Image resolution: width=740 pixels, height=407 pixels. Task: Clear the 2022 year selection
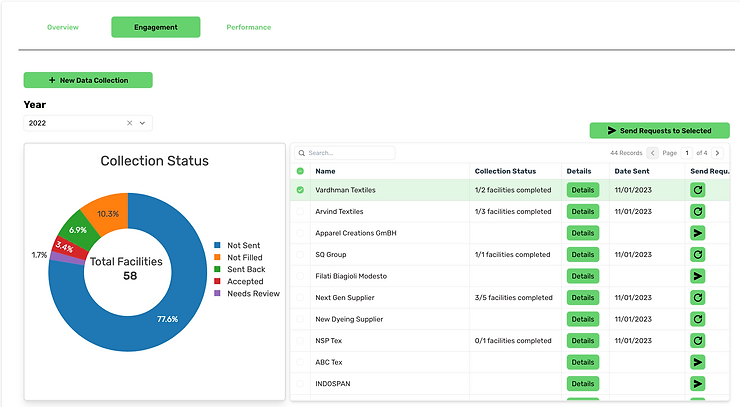129,123
